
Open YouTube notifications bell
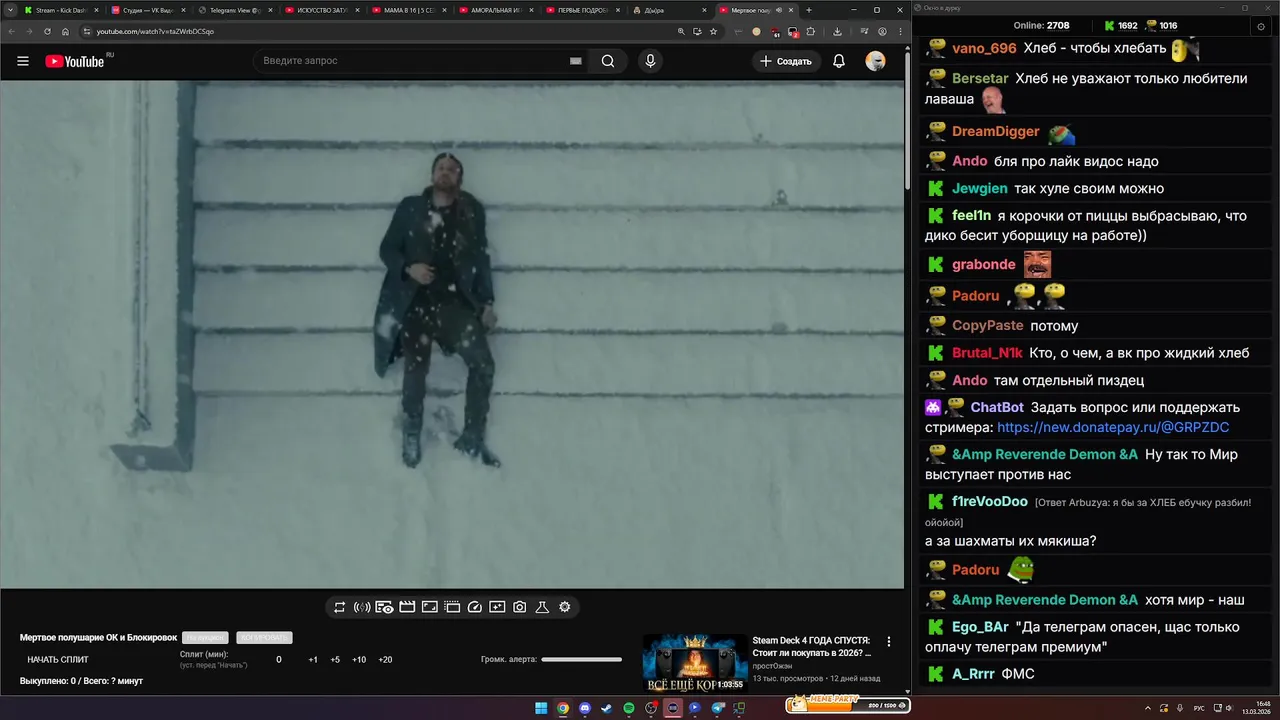(839, 61)
